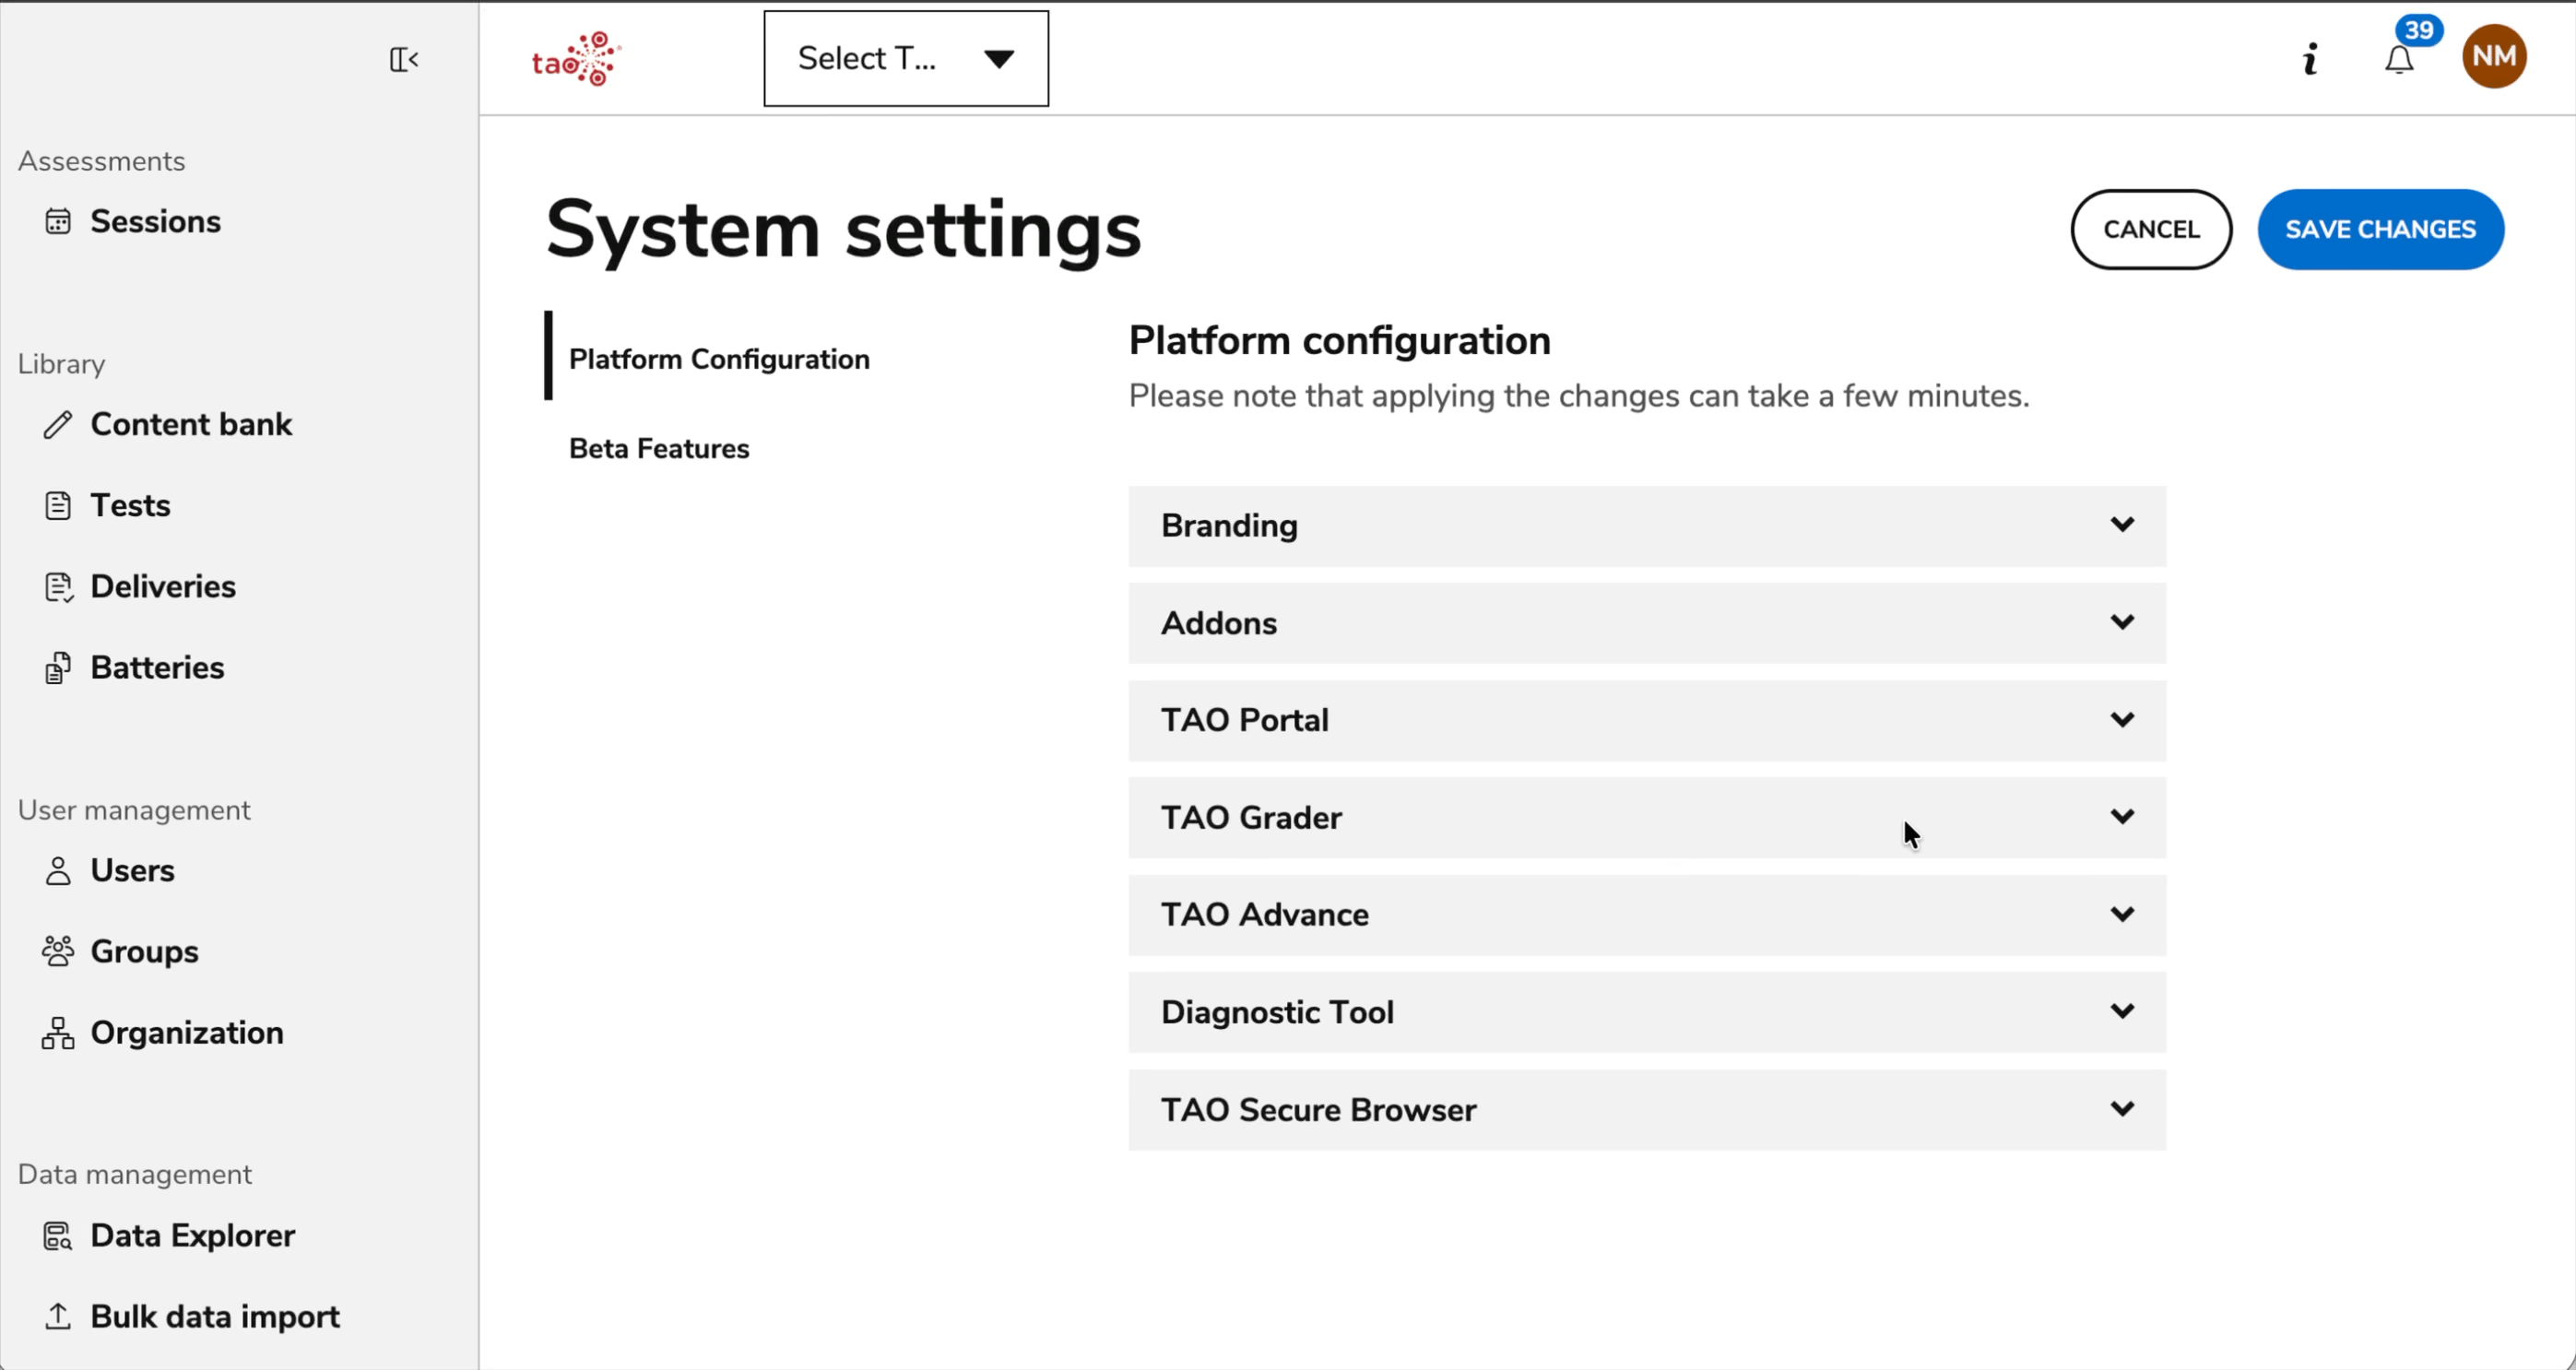Expand the Branding section
The image size is (2576, 1370).
[x=1647, y=526]
